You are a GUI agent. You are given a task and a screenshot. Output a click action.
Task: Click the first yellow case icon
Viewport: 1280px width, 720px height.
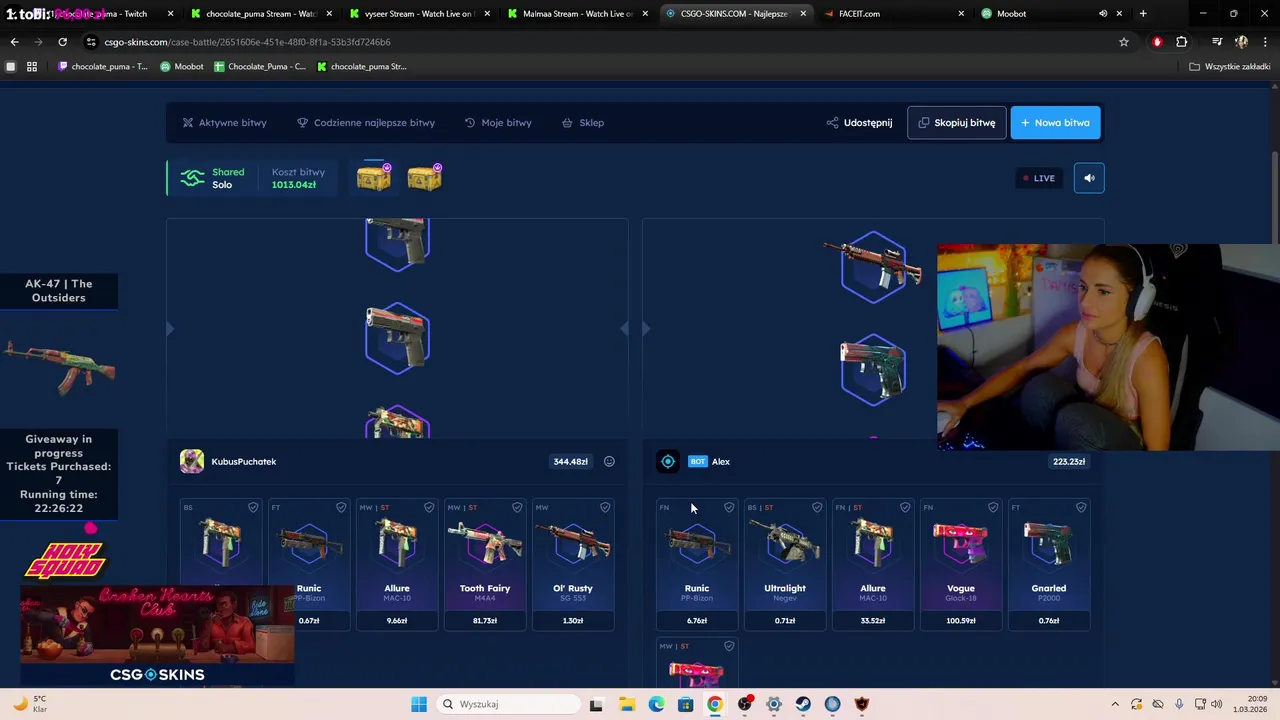[374, 178]
